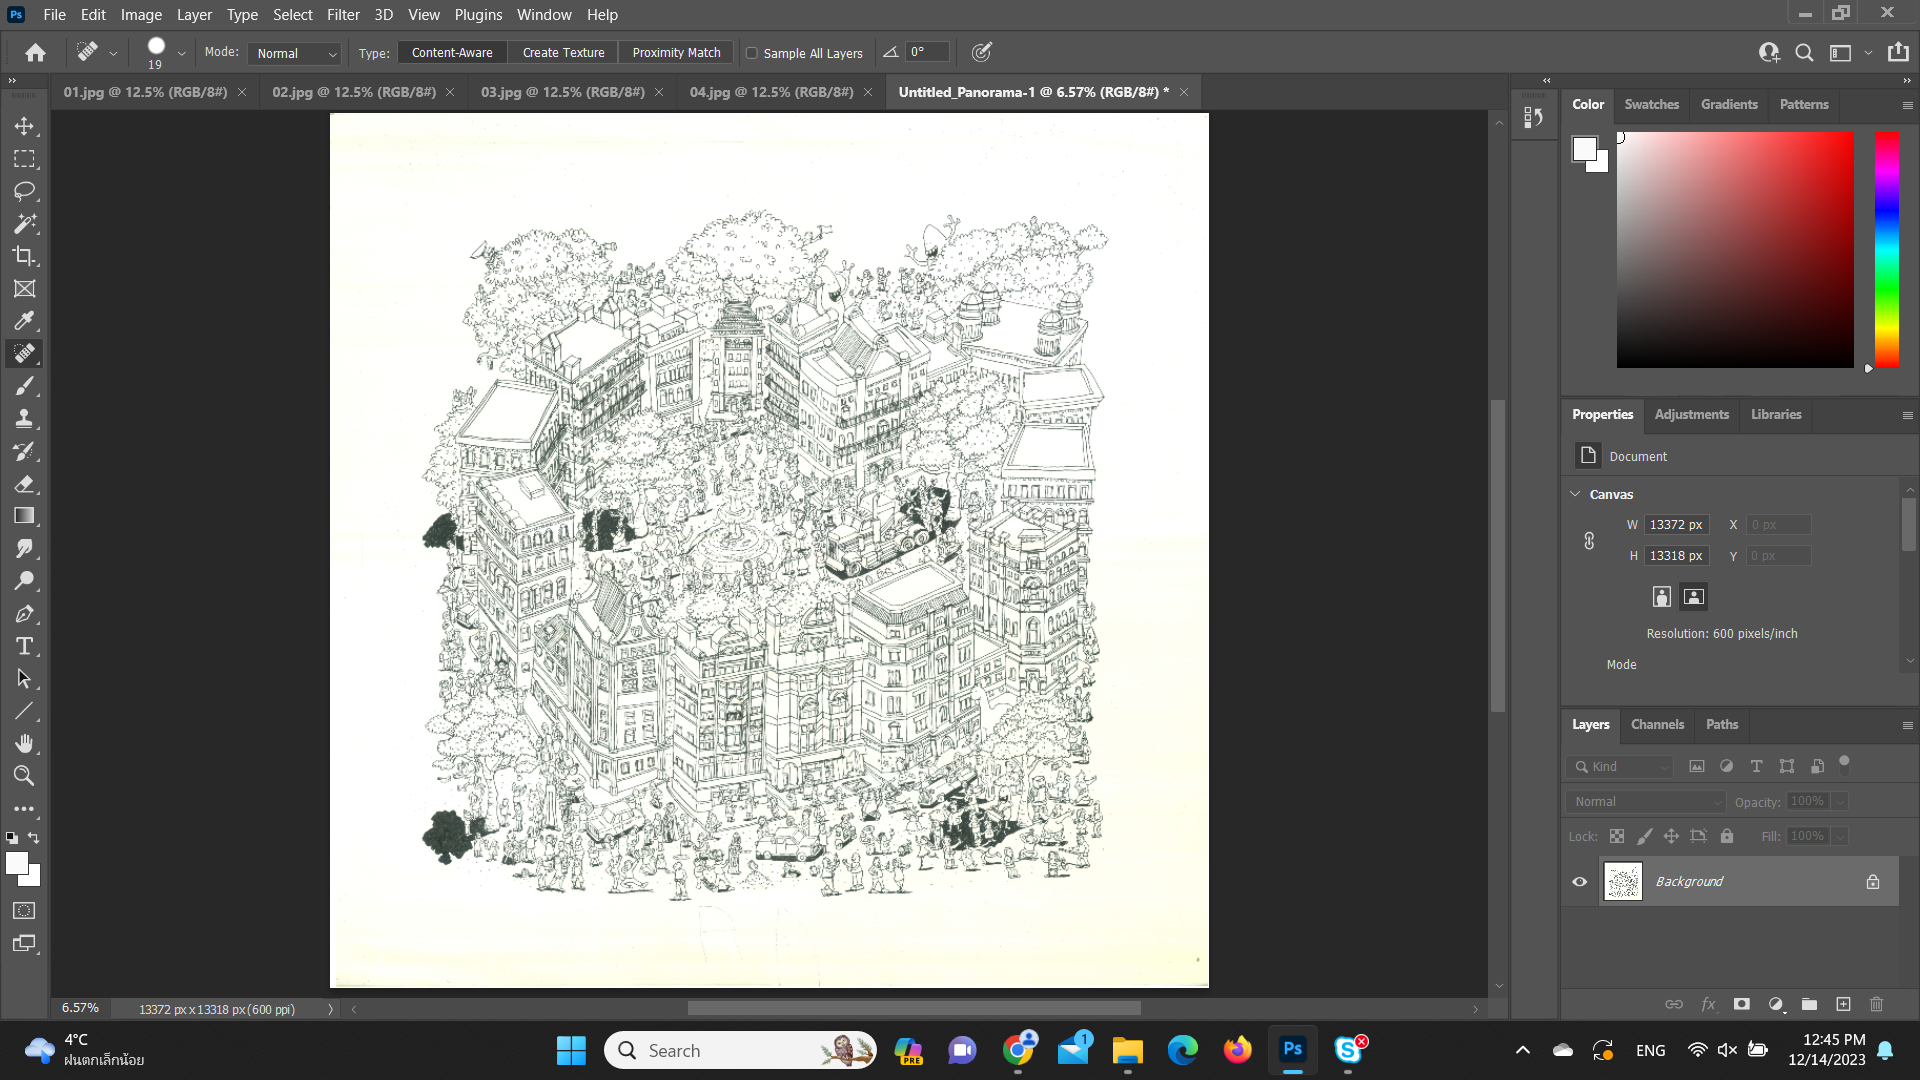The height and width of the screenshot is (1080, 1920).
Task: Select the Hand tool
Action: [24, 743]
